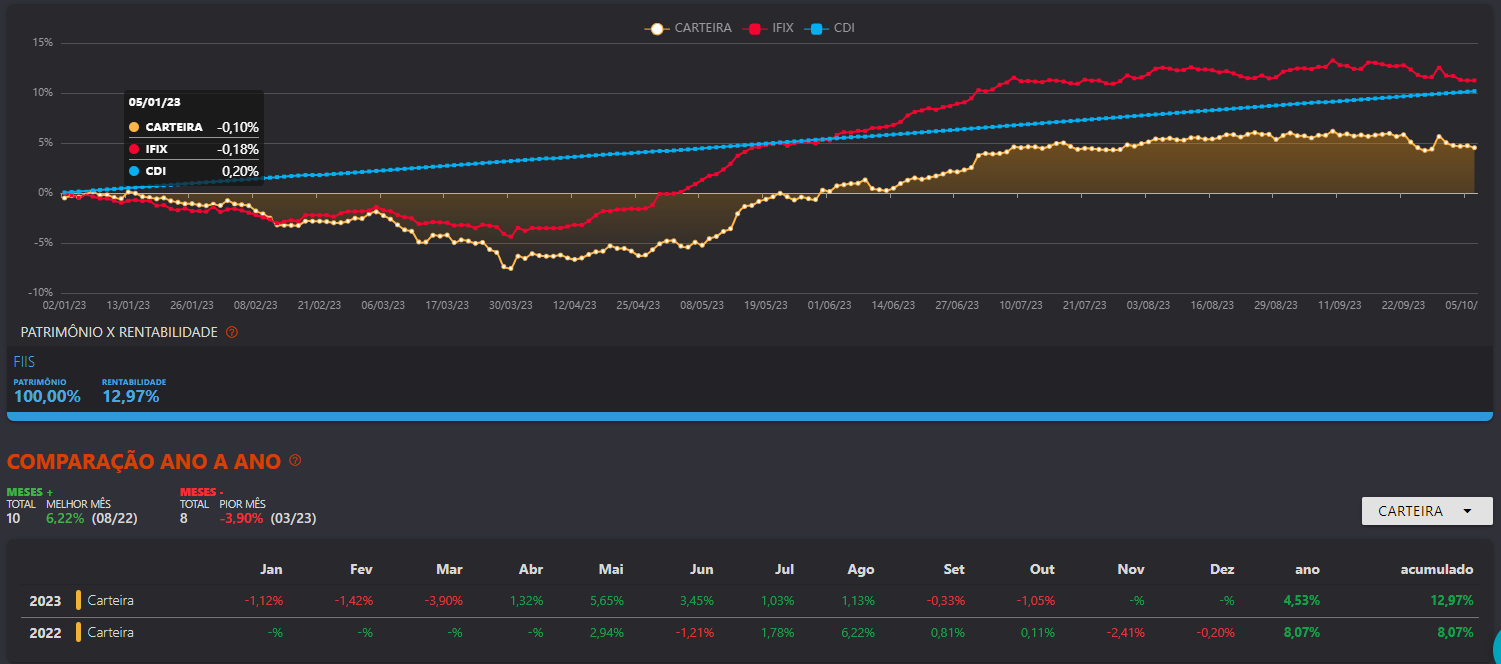Screen dimensions: 1501x664
Task: Toggle the IFIX series in chart legend
Action: coord(770,28)
